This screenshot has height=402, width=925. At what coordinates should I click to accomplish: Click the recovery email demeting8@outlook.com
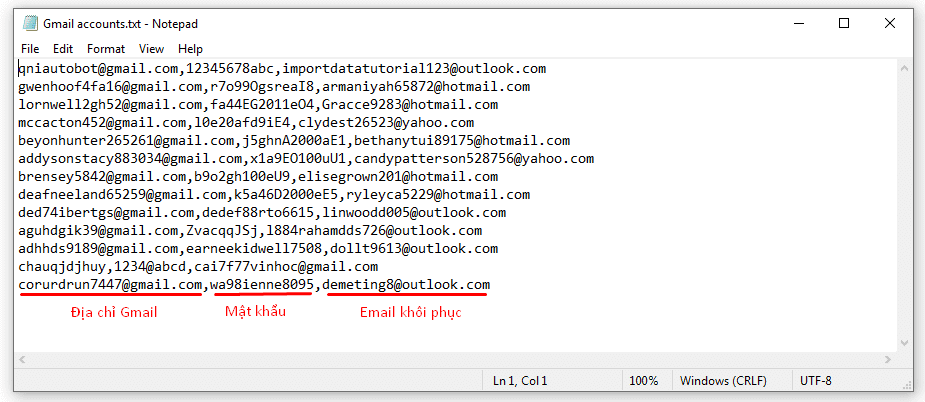point(406,285)
